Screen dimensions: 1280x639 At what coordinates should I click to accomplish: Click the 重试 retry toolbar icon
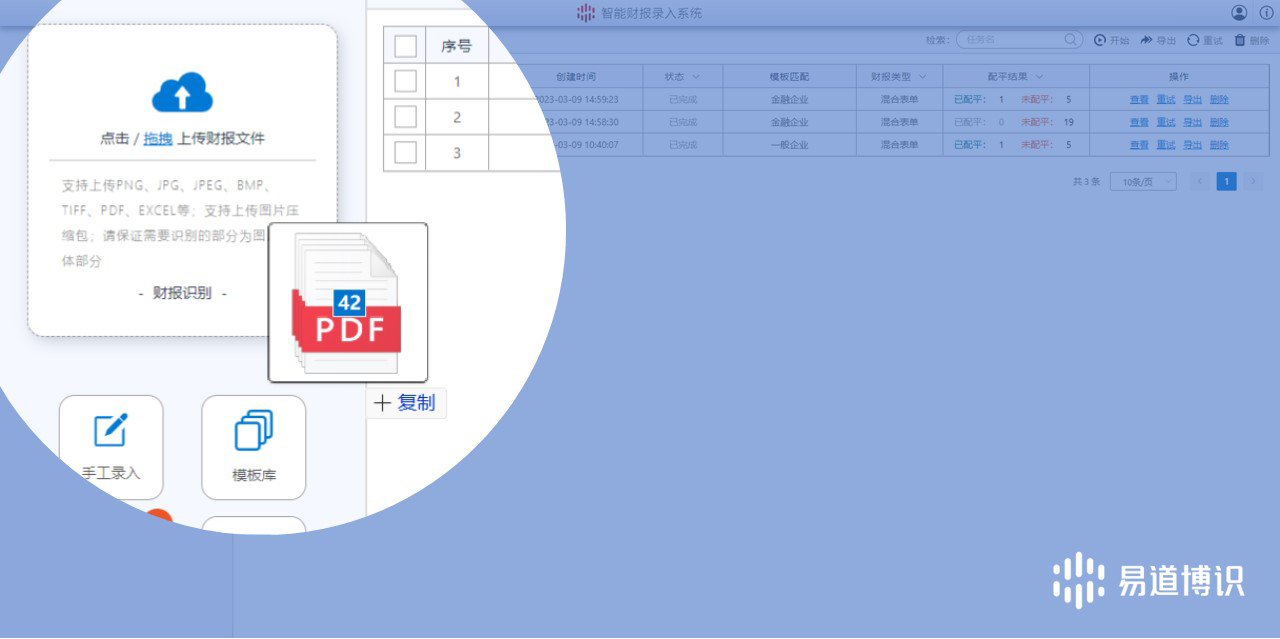(1193, 40)
